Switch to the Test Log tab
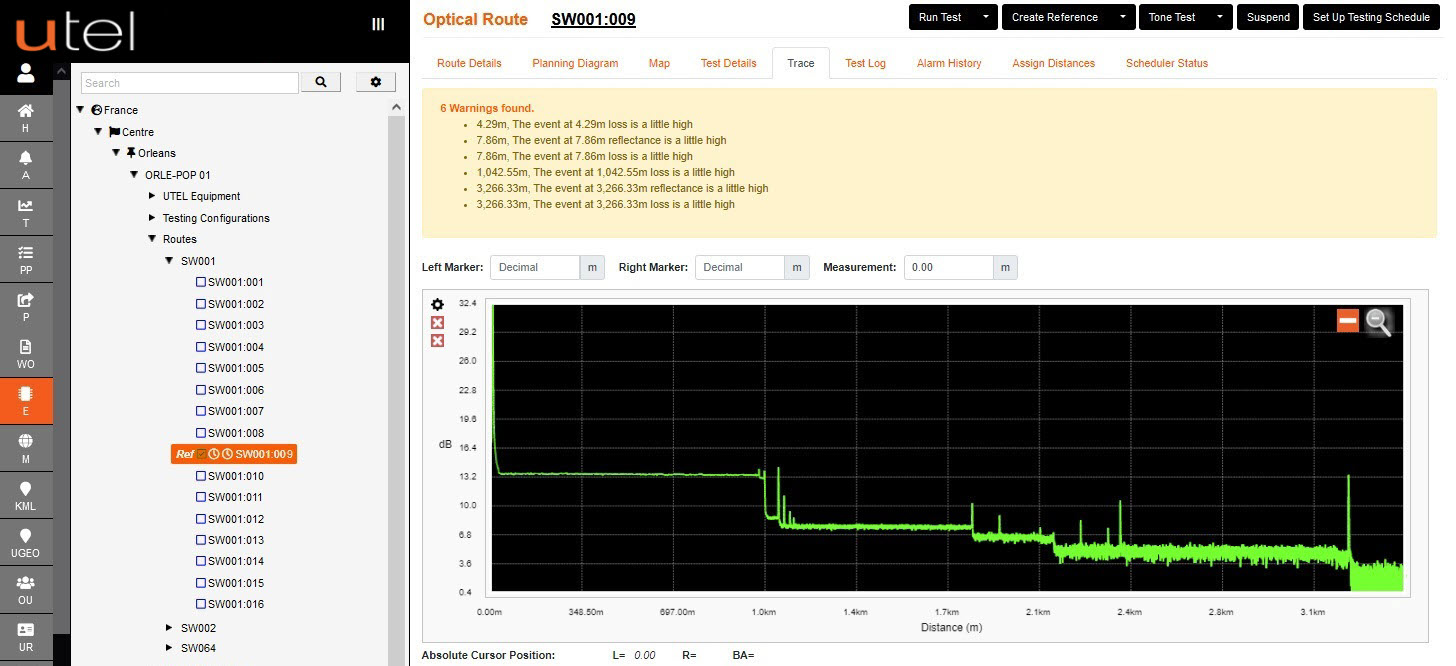Viewport: 1456px width, 666px height. click(865, 63)
